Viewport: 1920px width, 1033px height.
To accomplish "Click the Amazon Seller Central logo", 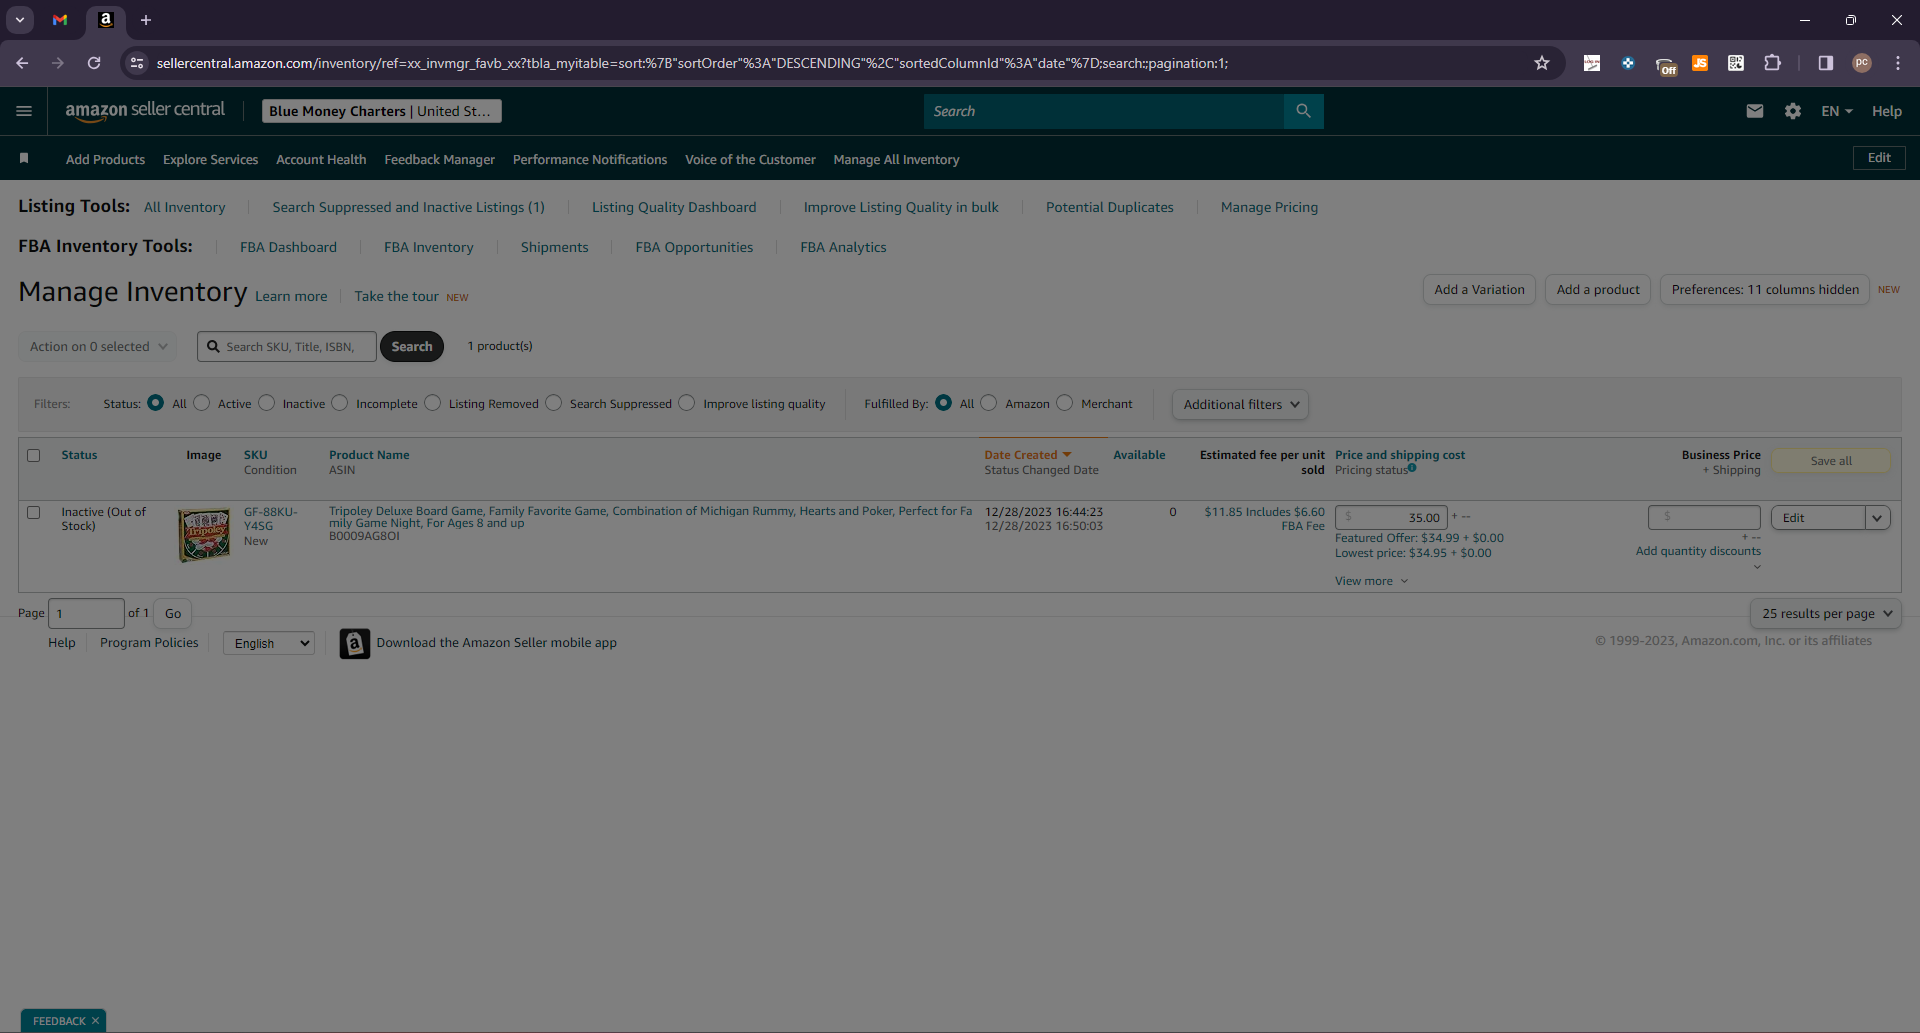I will tap(145, 111).
